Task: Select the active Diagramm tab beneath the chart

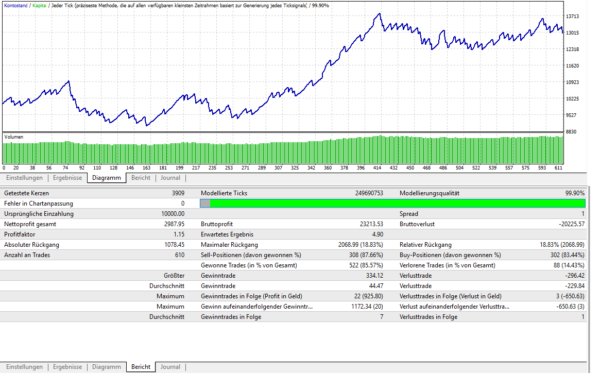Action: (x=106, y=178)
